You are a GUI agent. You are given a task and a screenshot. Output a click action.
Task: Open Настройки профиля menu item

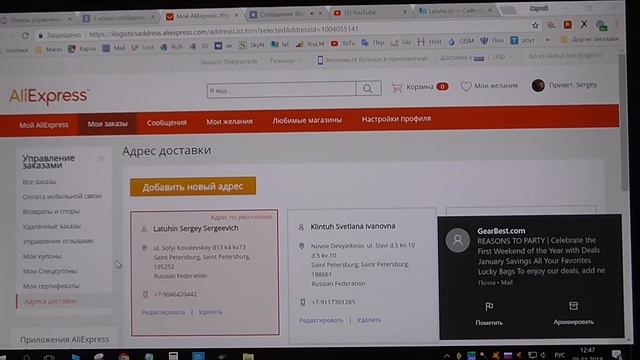click(396, 119)
